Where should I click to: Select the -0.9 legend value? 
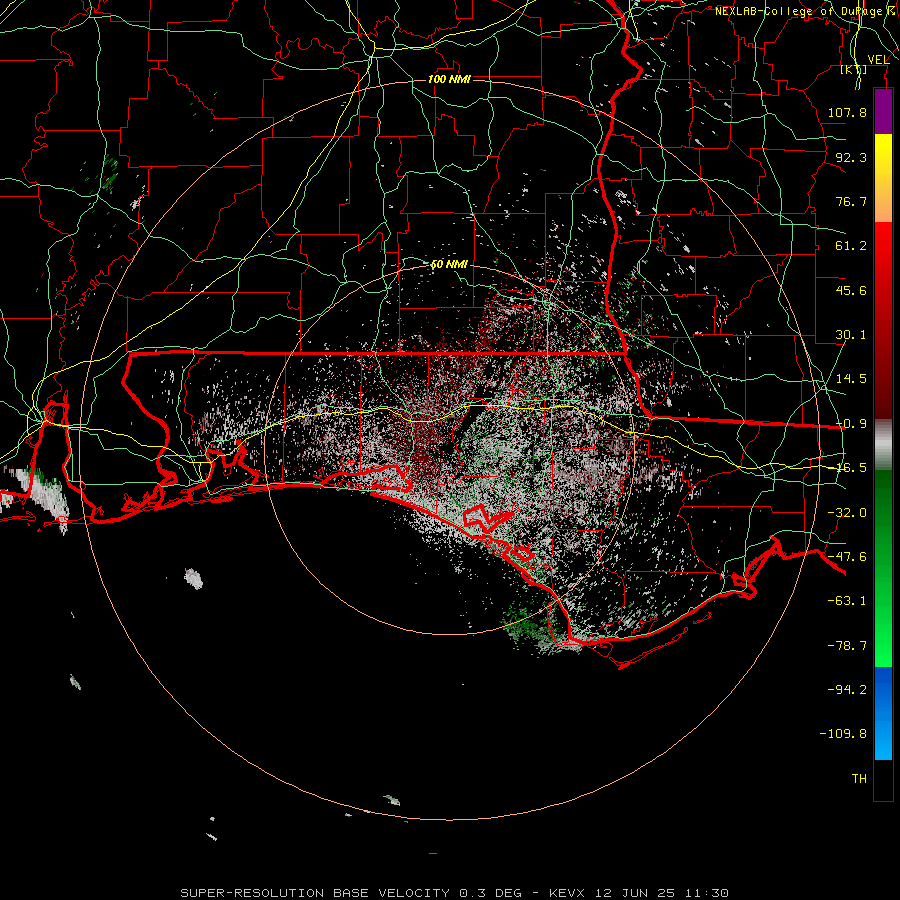851,424
